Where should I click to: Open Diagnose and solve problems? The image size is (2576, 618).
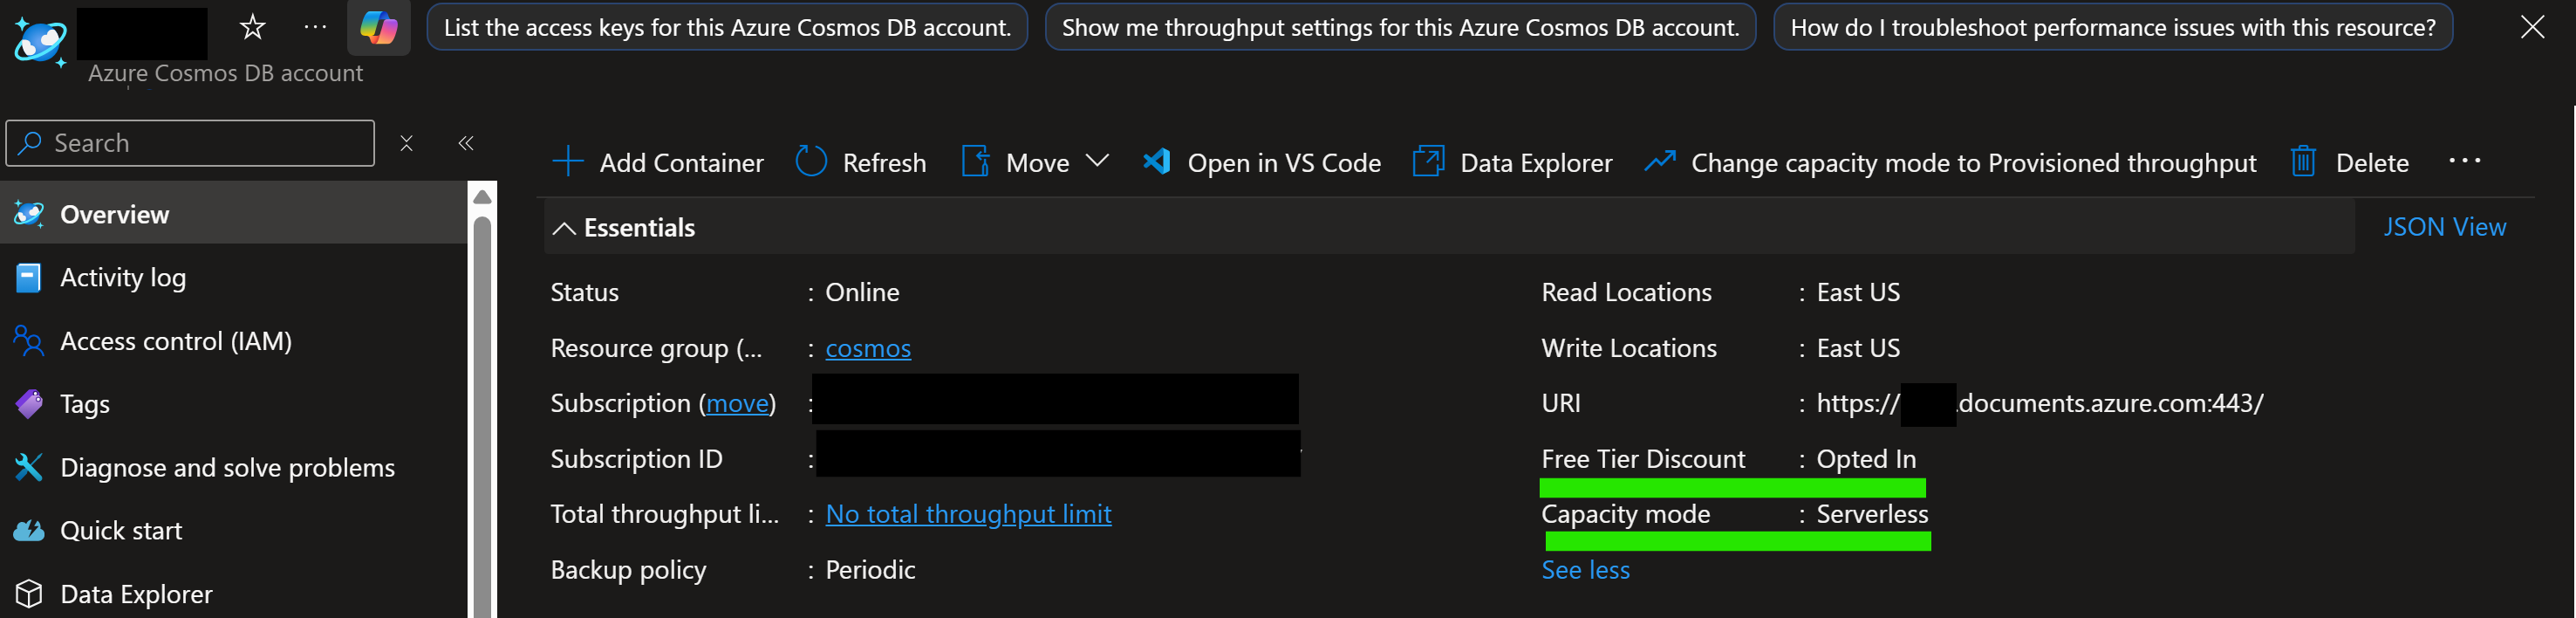(x=227, y=468)
